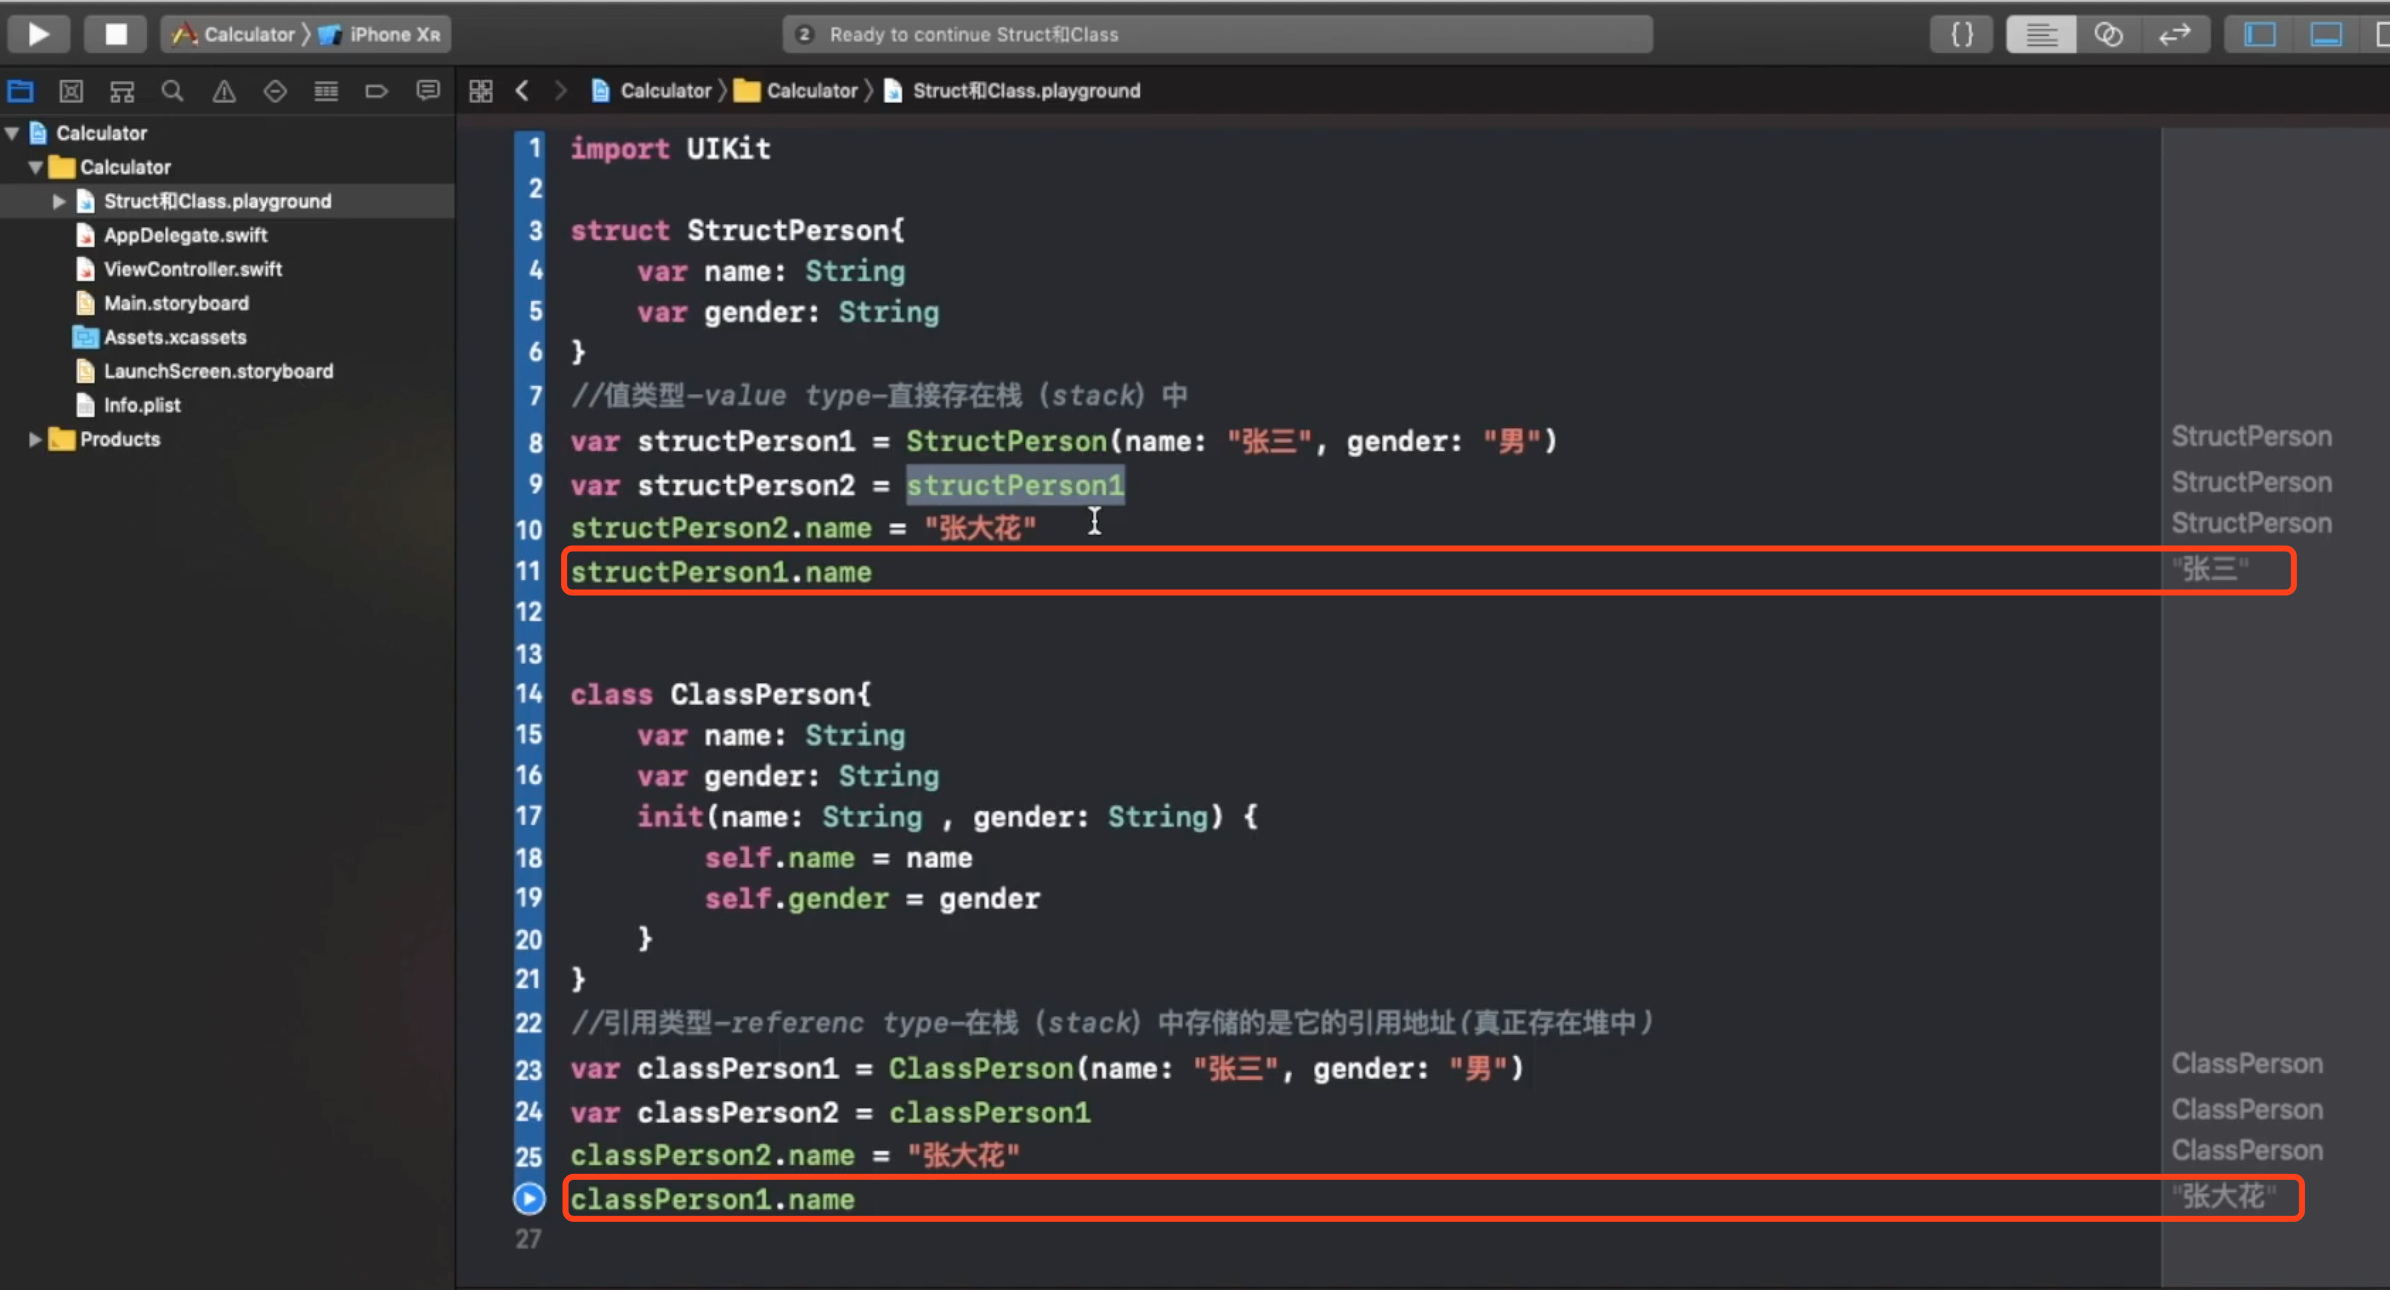Open the Breakpoint navigator icon
Image resolution: width=2390 pixels, height=1290 pixels.
click(x=376, y=92)
